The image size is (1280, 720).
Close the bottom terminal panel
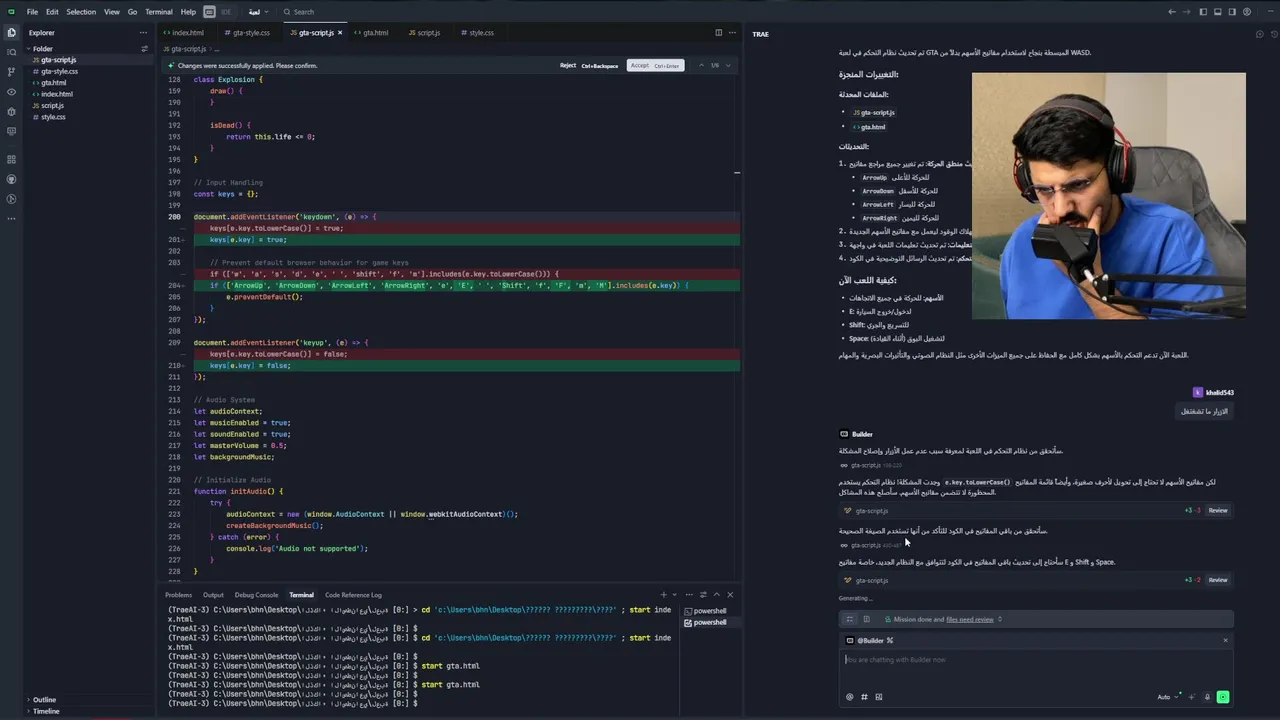(730, 595)
